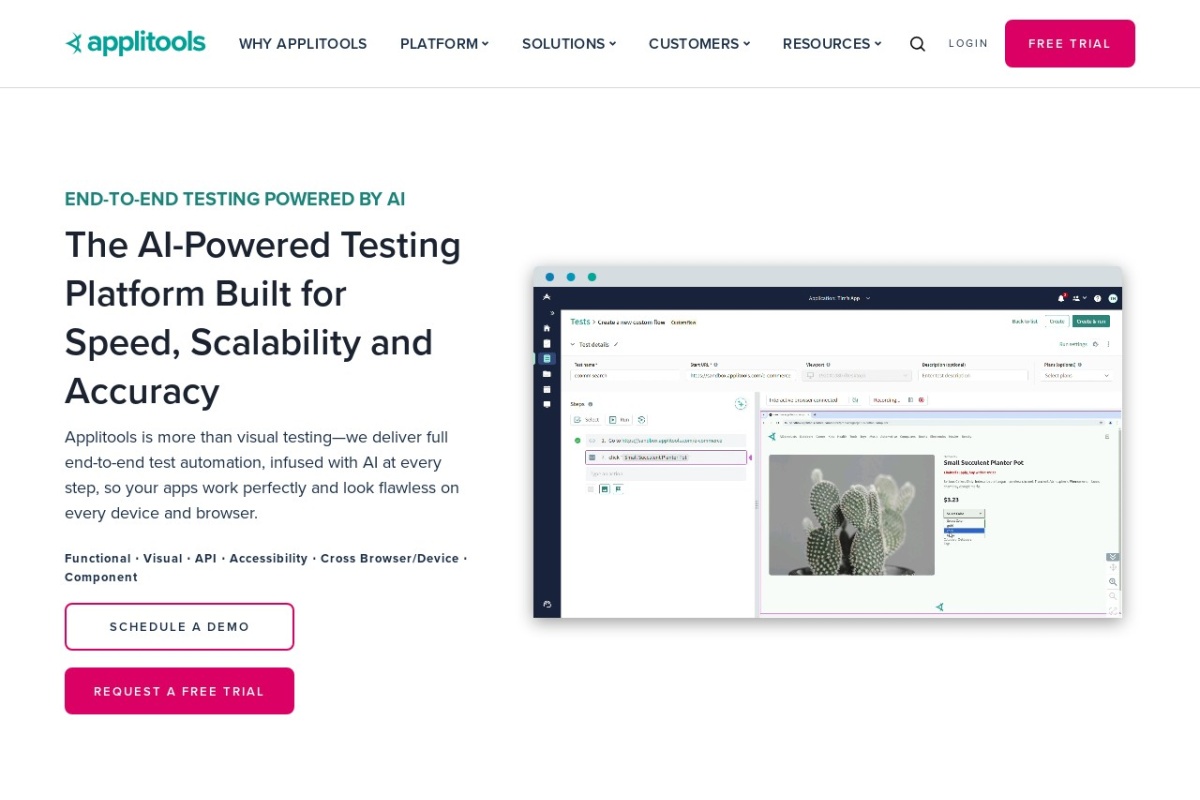Collapse the Test details section in the preview
Screen dimensions: 1200x800
573,344
